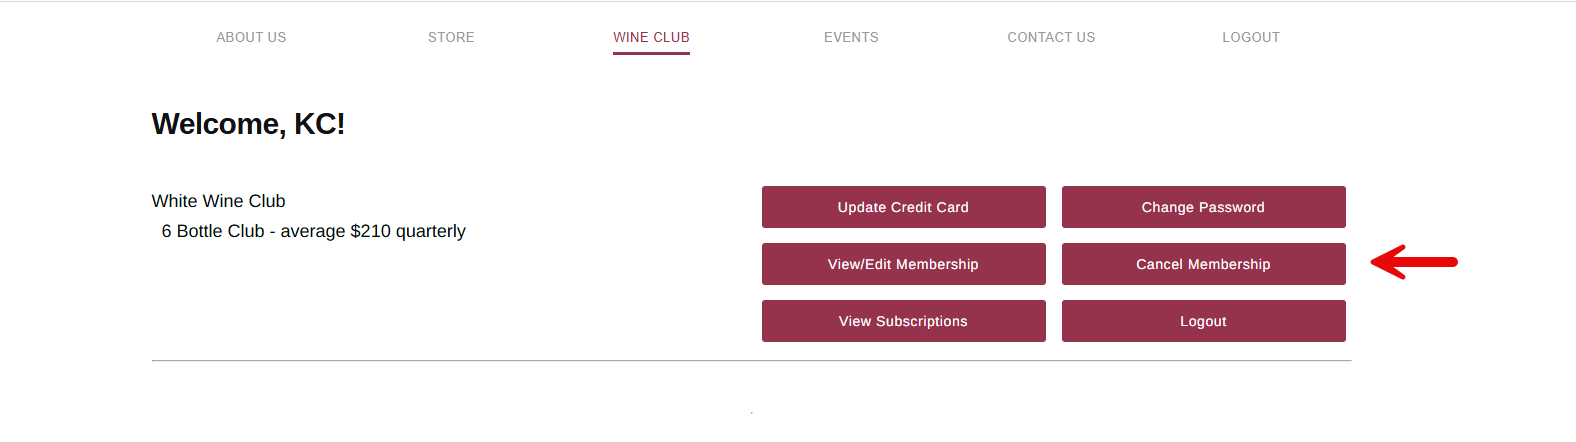Navigate to Contact Us
The image size is (1576, 442).
(x=1051, y=37)
